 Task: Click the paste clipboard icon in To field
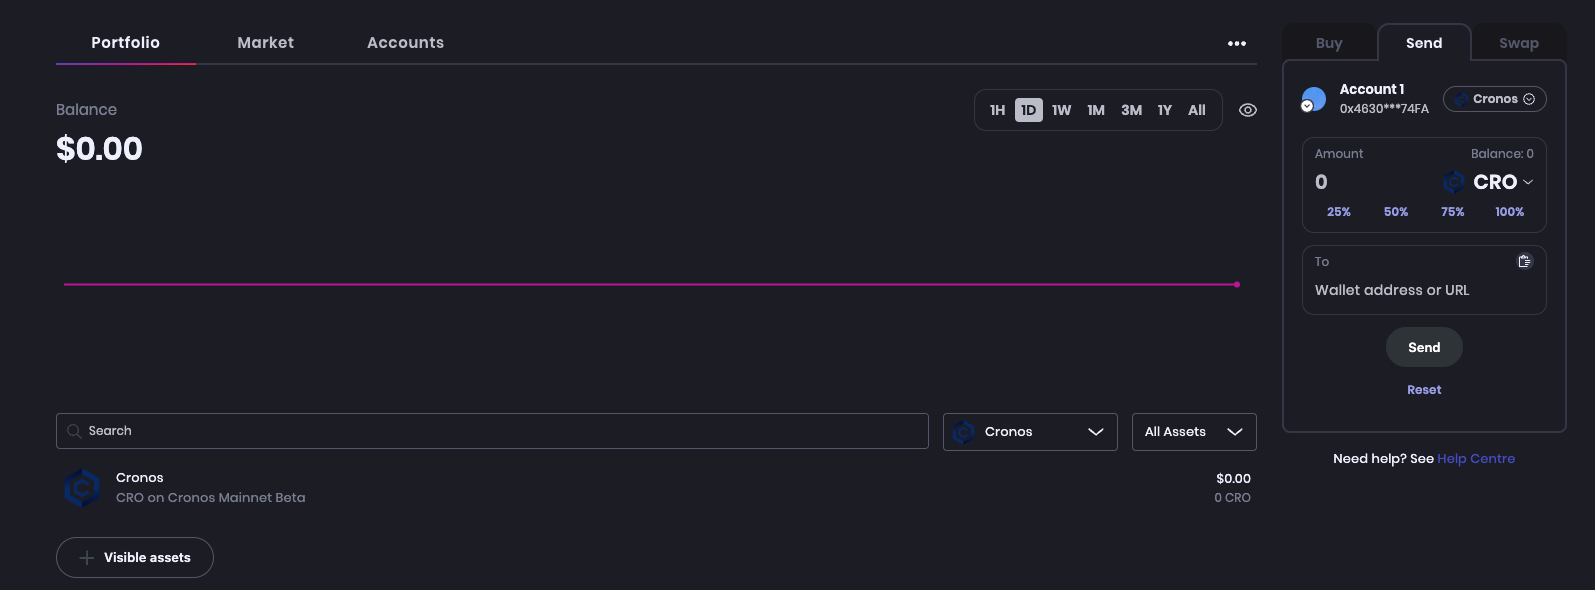(x=1524, y=261)
